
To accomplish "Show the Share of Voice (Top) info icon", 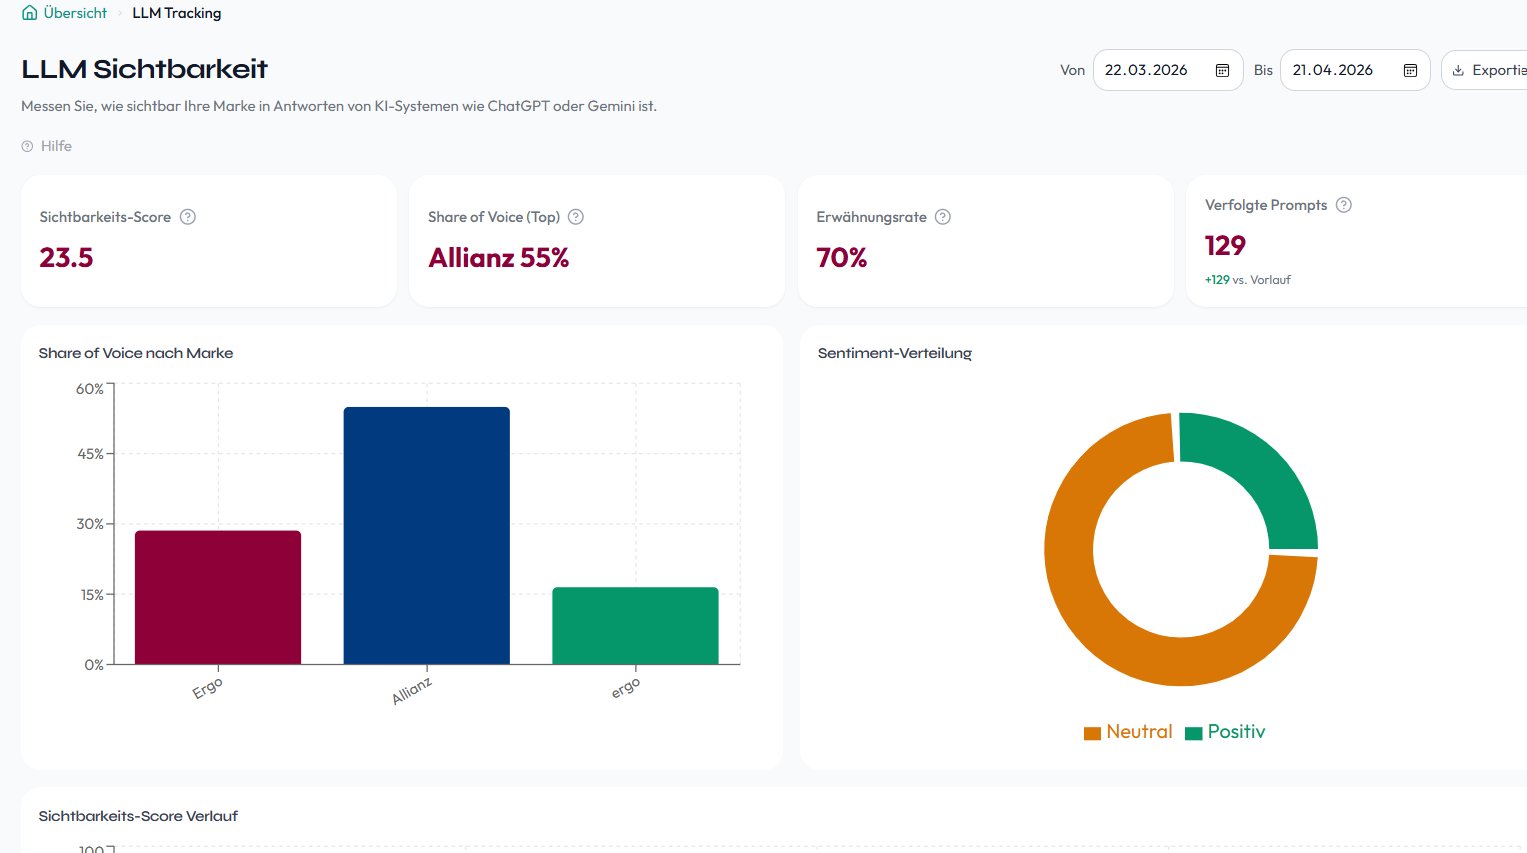I will tap(576, 217).
